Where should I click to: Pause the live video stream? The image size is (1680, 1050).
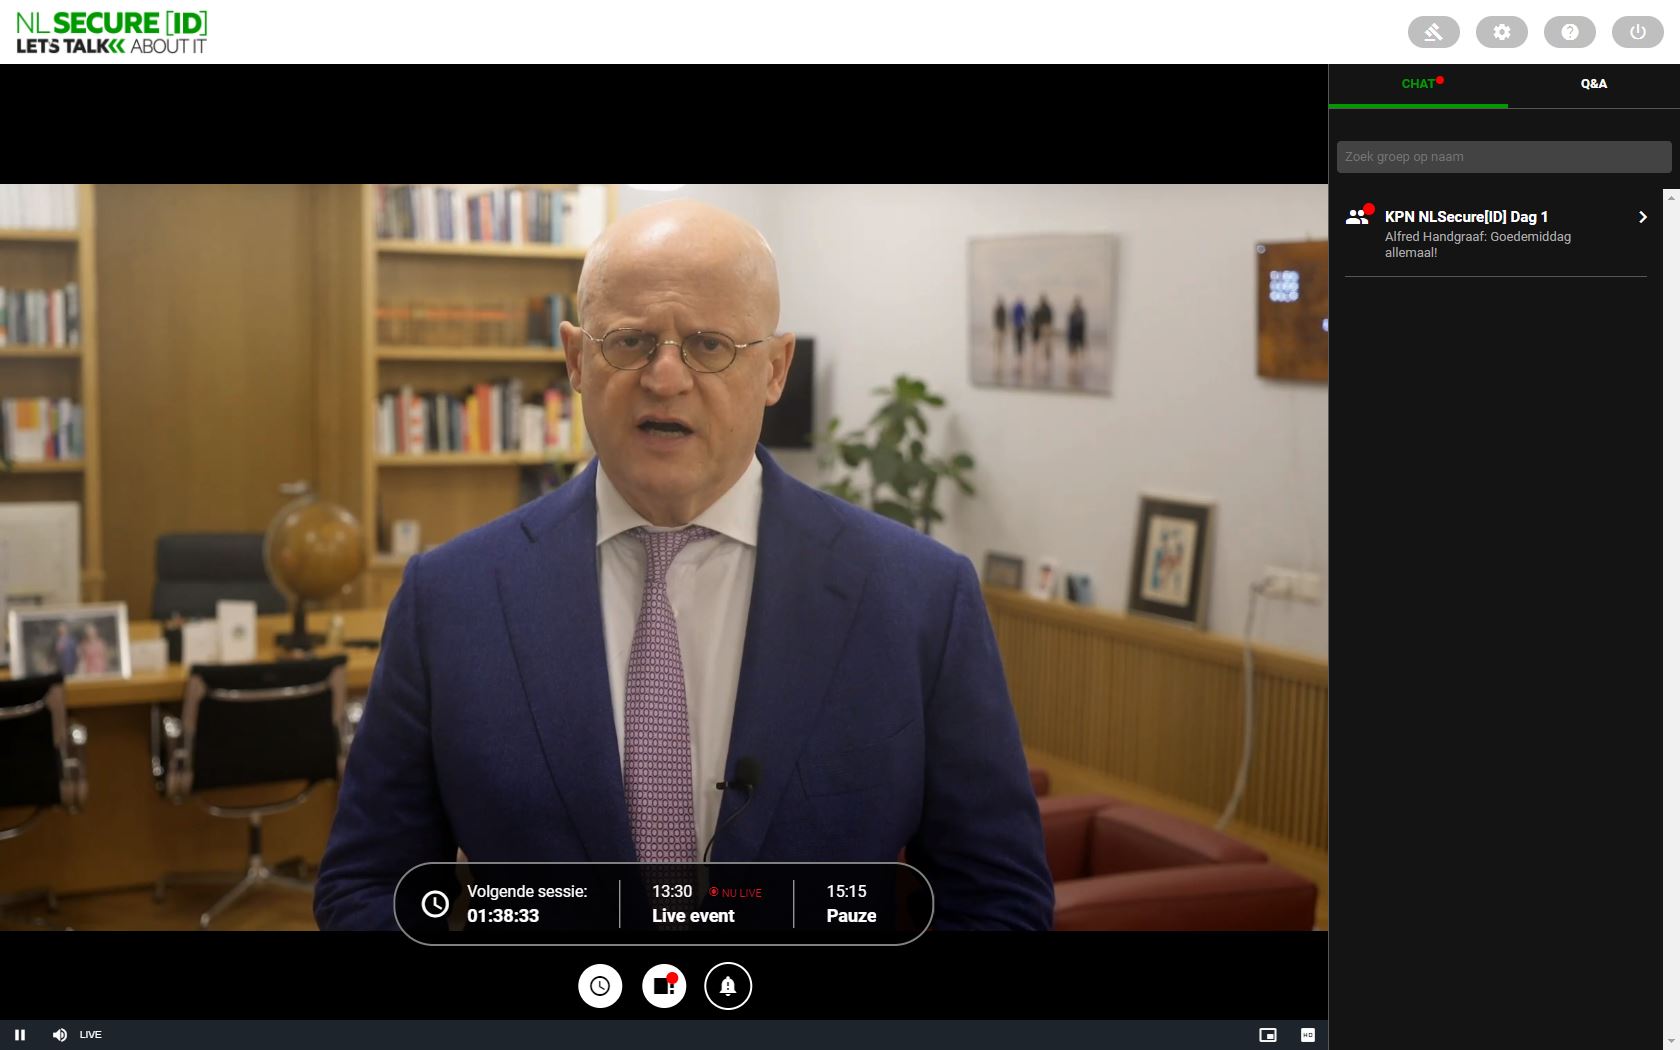20,1035
